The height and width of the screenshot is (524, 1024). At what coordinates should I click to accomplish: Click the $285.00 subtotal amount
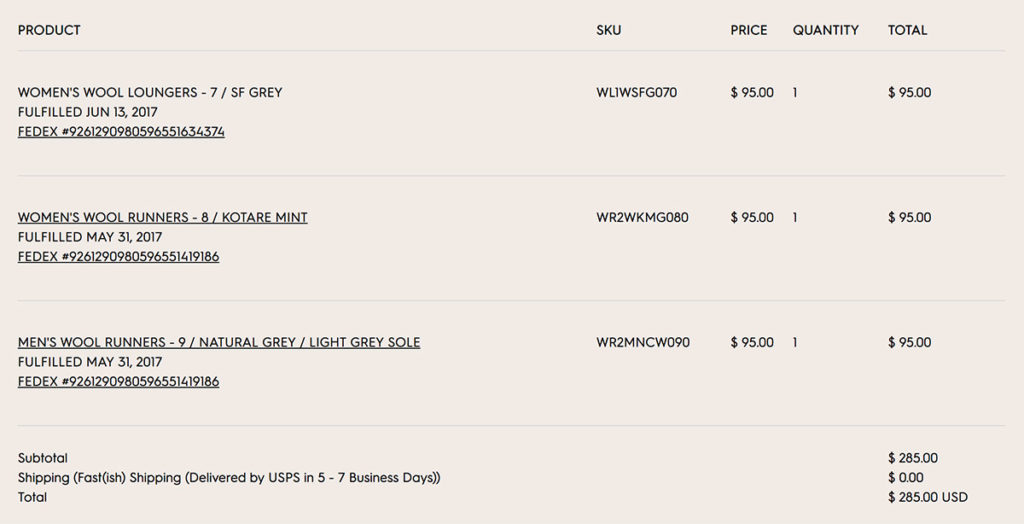(x=913, y=458)
